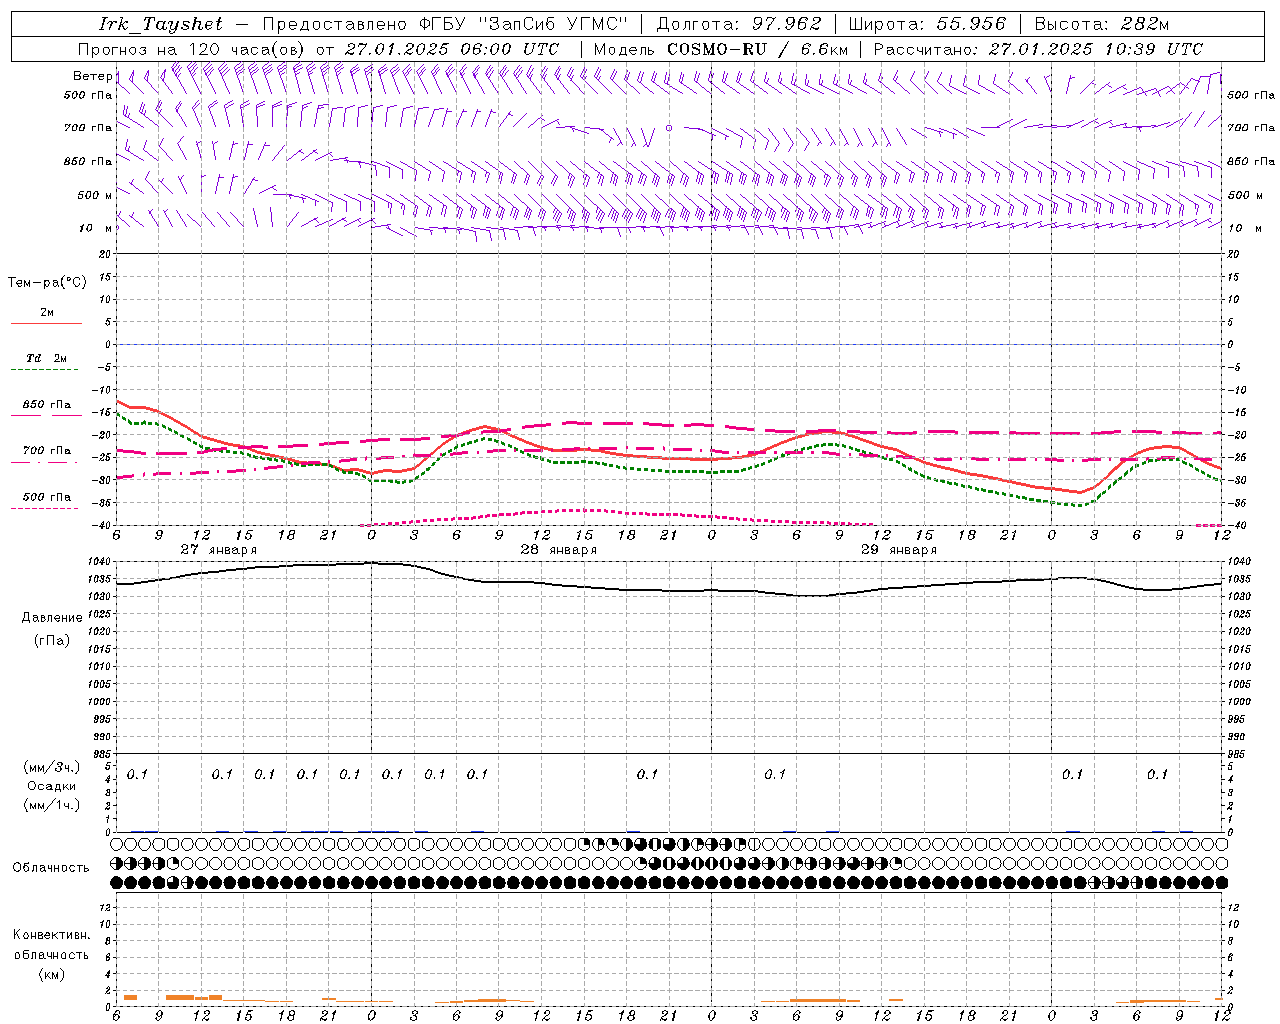Click the station title Irk_Tayshet
The width and height of the screenshot is (1280, 1024).
coord(161,24)
